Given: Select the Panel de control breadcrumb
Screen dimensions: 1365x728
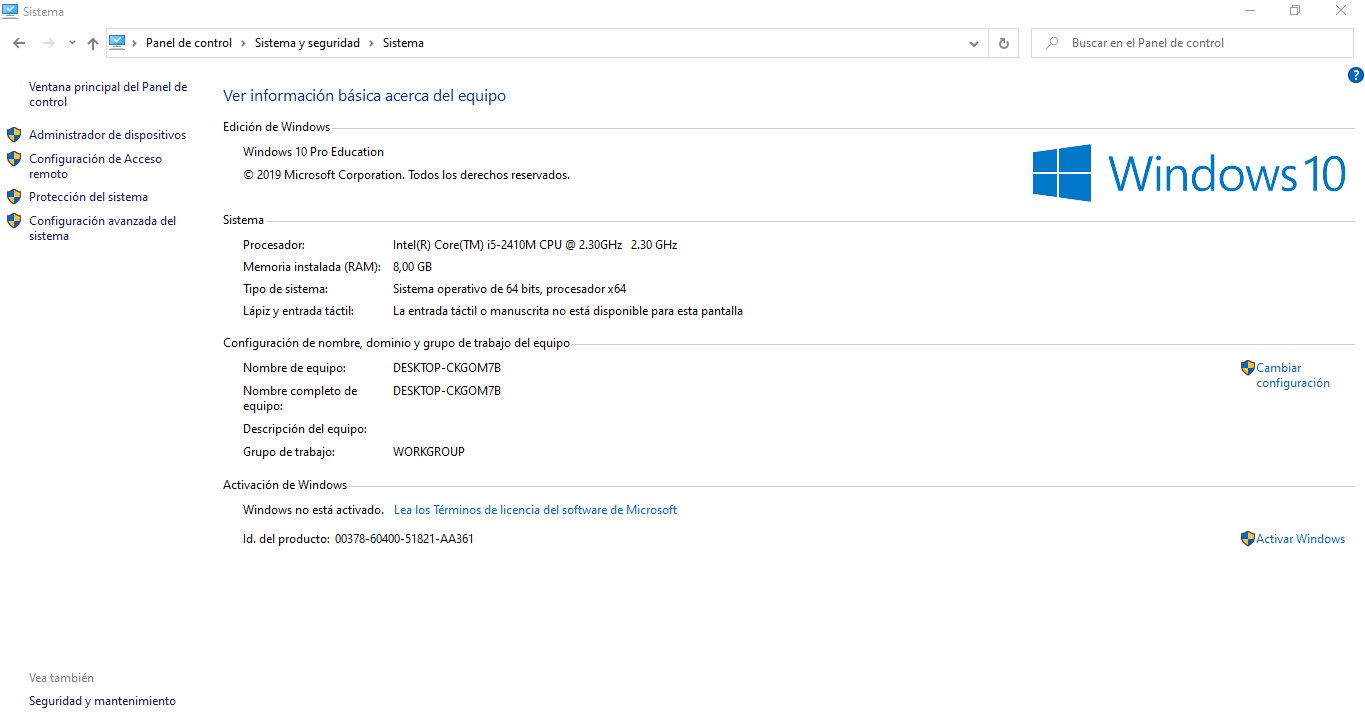Looking at the screenshot, I should coord(188,43).
